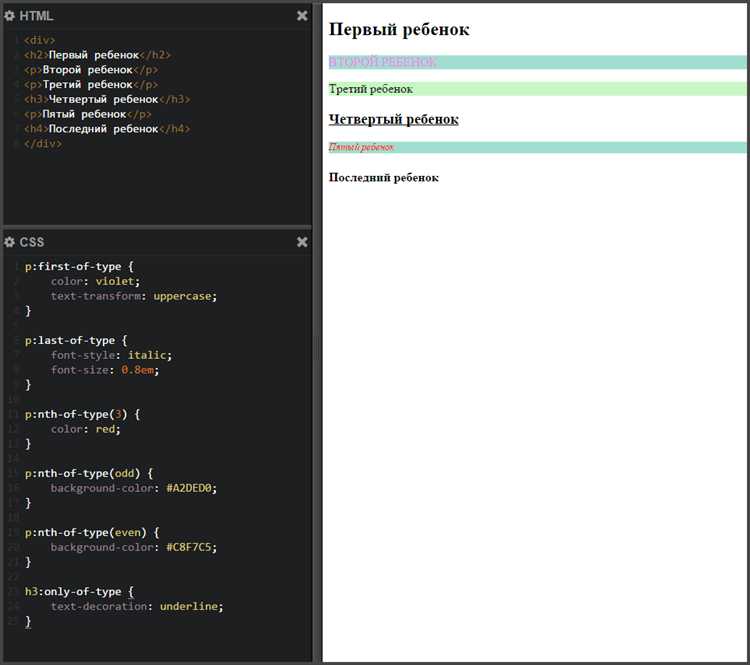Close the CSS panel with X

302,242
